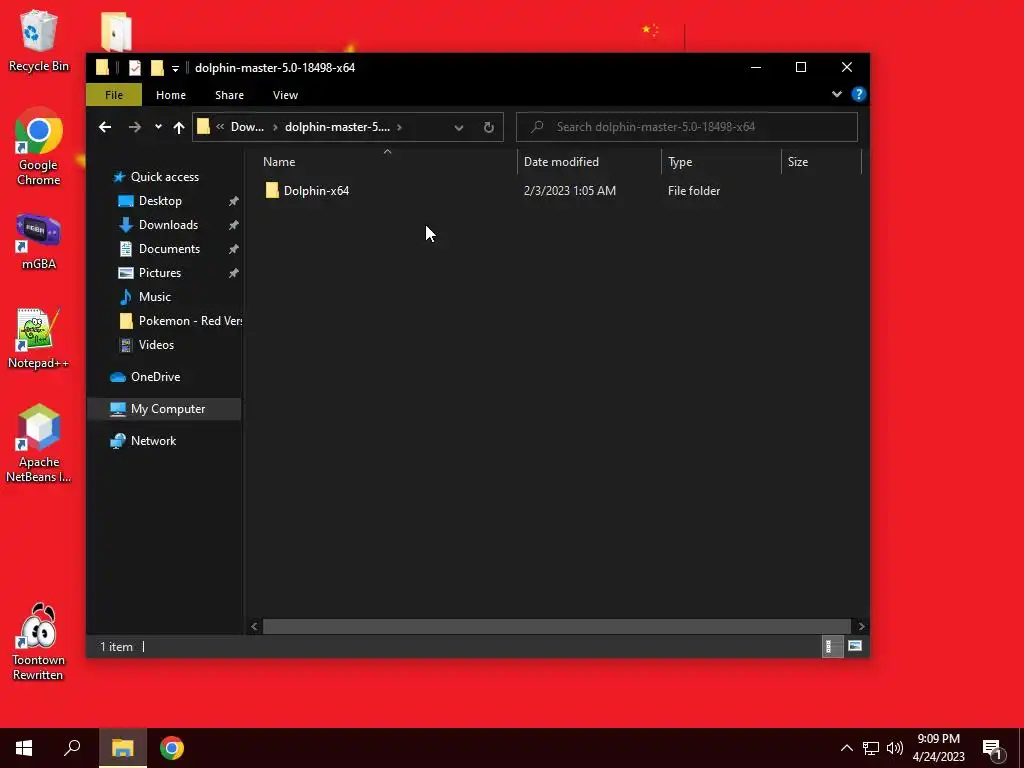Open Help via the blue question icon

tap(858, 94)
